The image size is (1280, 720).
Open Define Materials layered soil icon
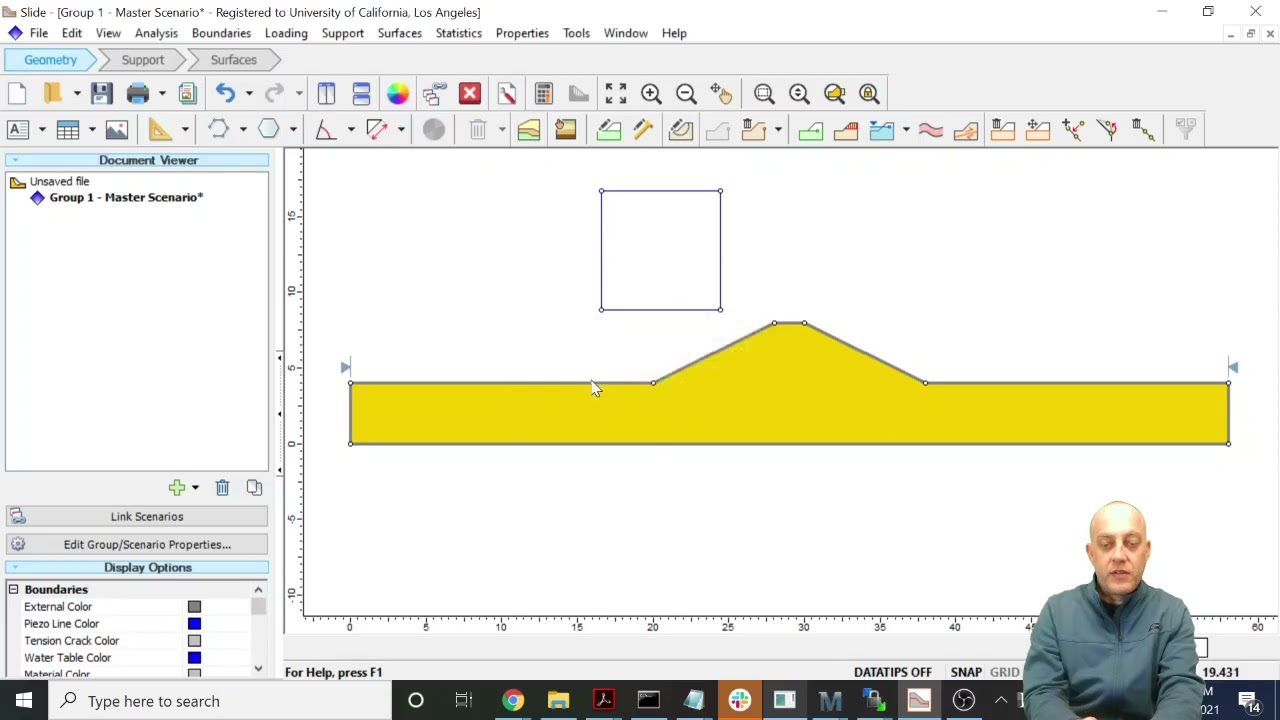point(529,129)
